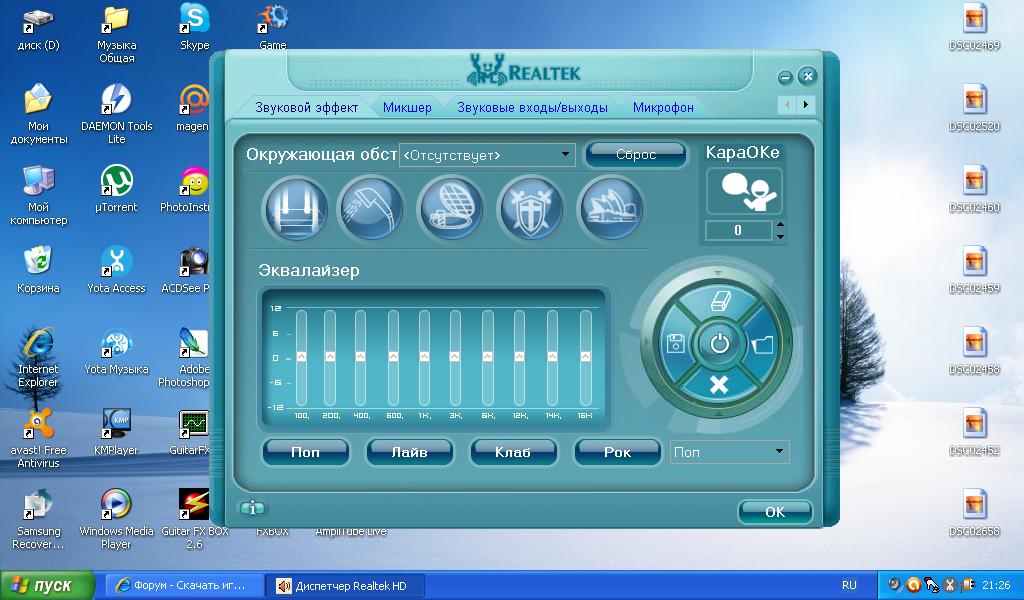This screenshot has width=1024, height=600.
Task: Apply the Клаб equalizer preset
Action: tap(513, 452)
